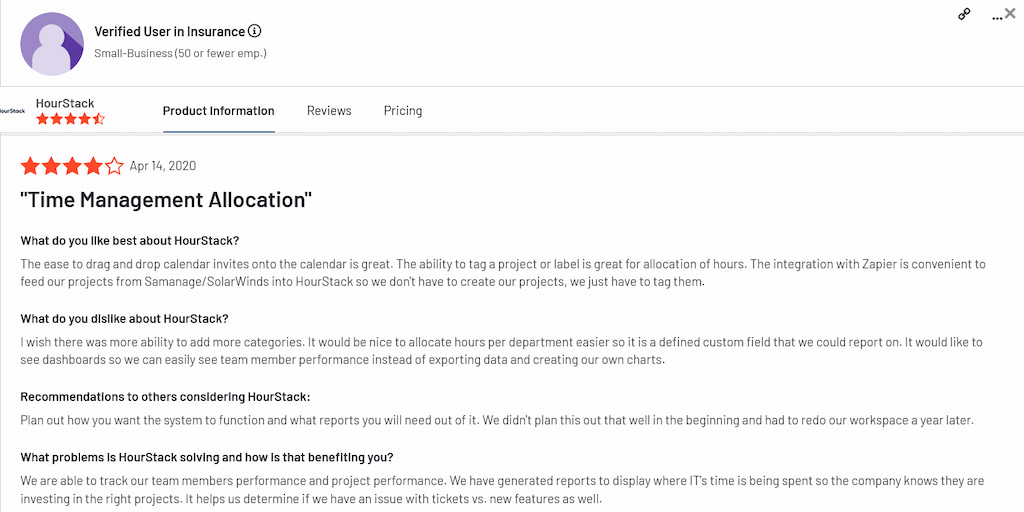Click the "Recommendations to others" heading
Image resolution: width=1024 pixels, height=512 pixels.
[x=165, y=397]
